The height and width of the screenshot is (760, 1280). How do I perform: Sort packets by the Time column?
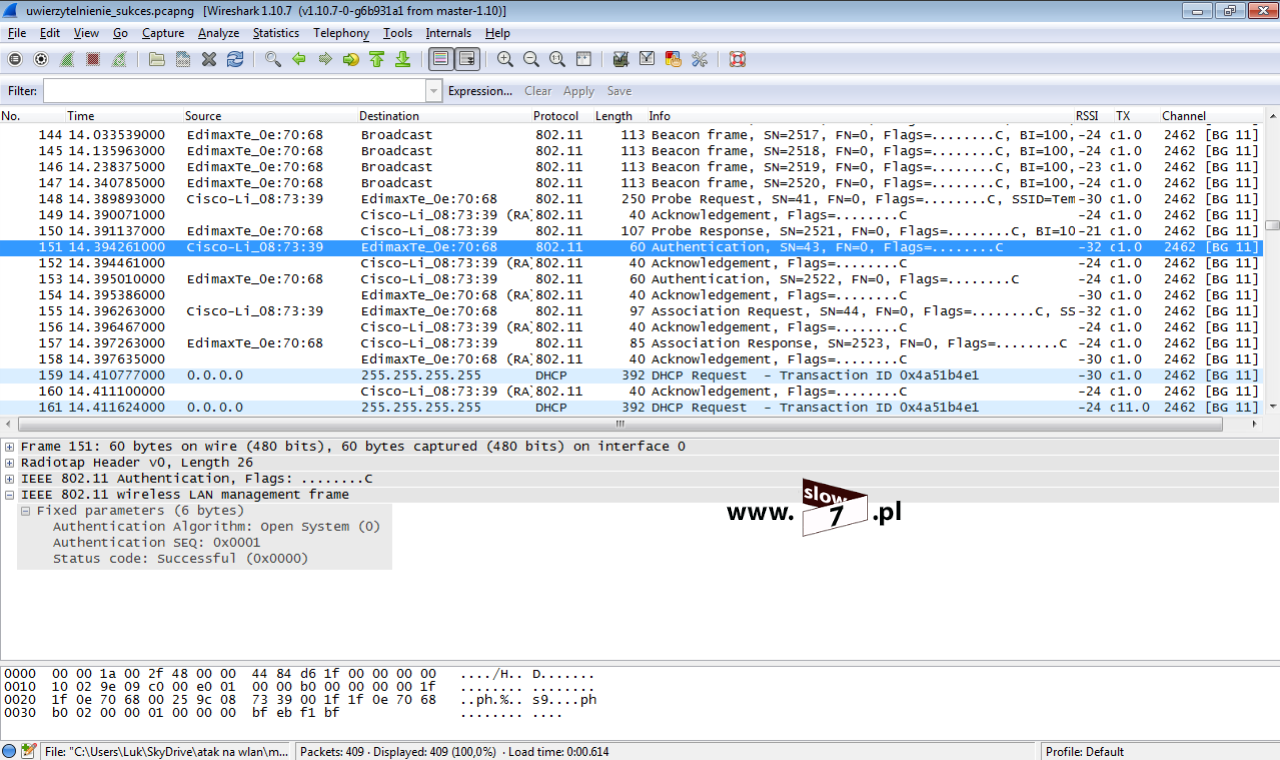(x=123, y=116)
